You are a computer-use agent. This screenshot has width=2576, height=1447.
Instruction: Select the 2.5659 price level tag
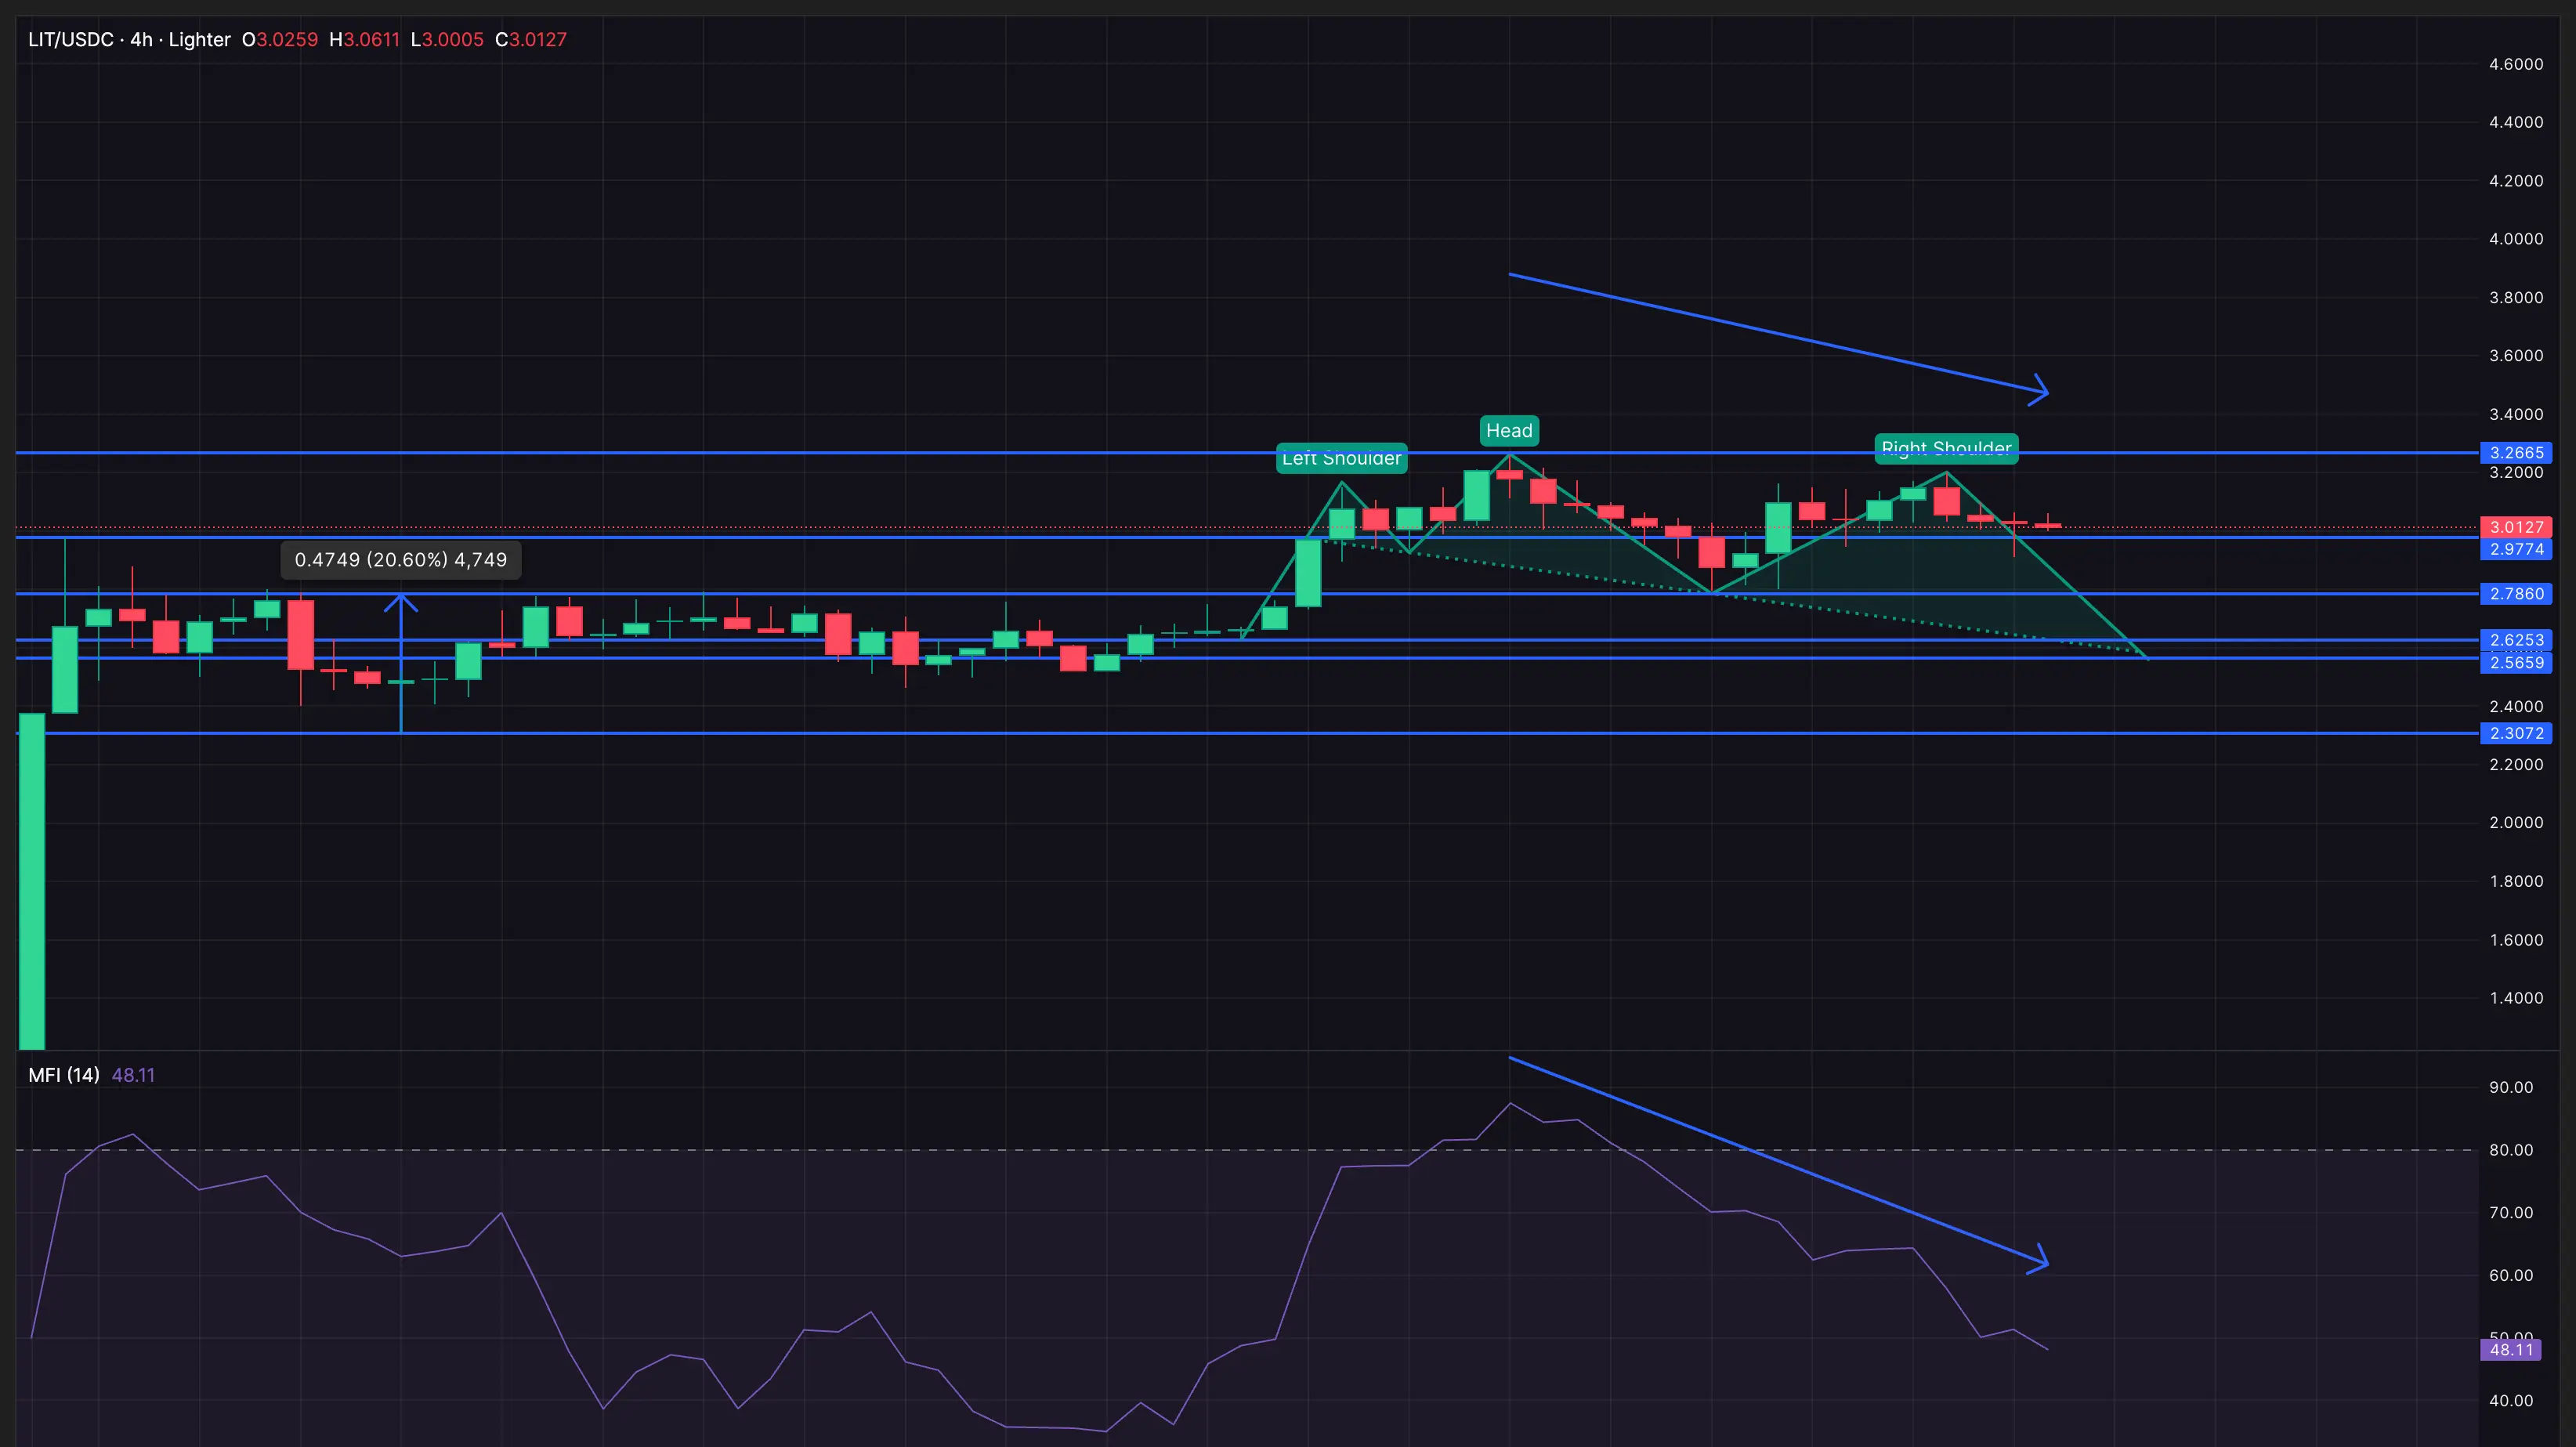click(2515, 662)
